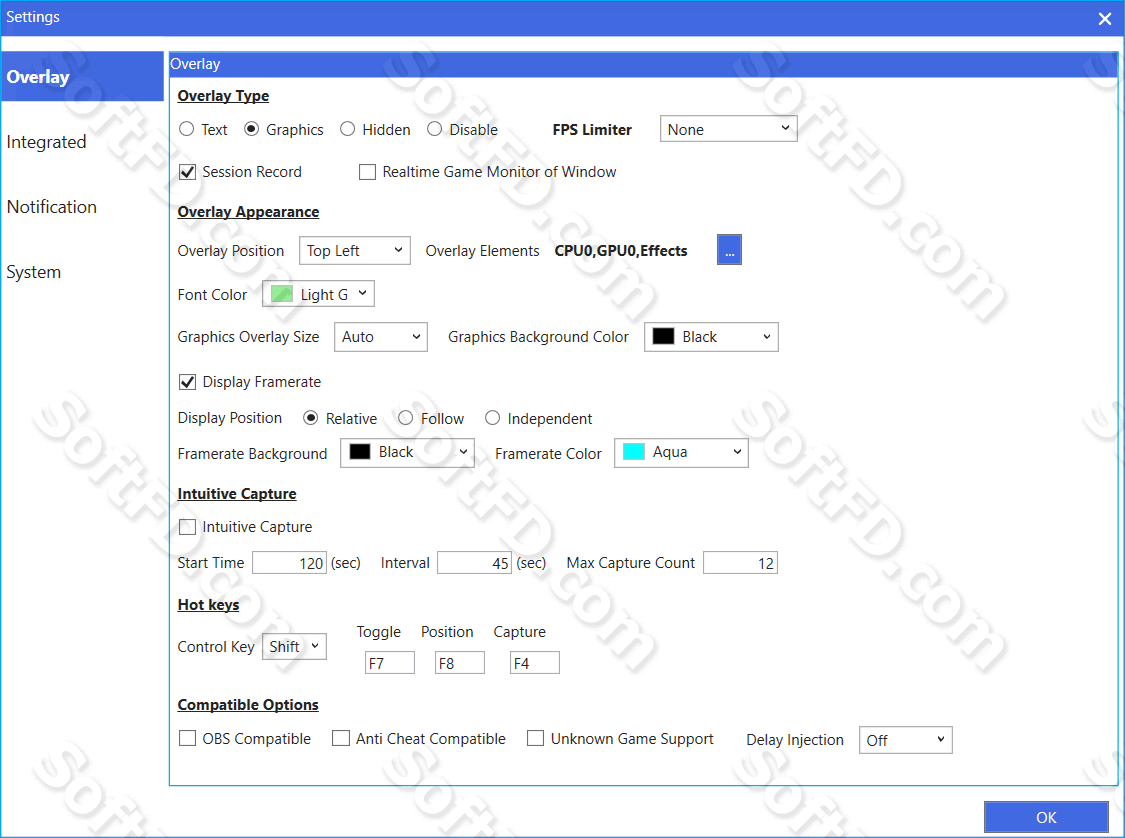This screenshot has width=1125, height=838.
Task: Click the CPU0,GPU0,Effects elements text
Action: (x=621, y=250)
